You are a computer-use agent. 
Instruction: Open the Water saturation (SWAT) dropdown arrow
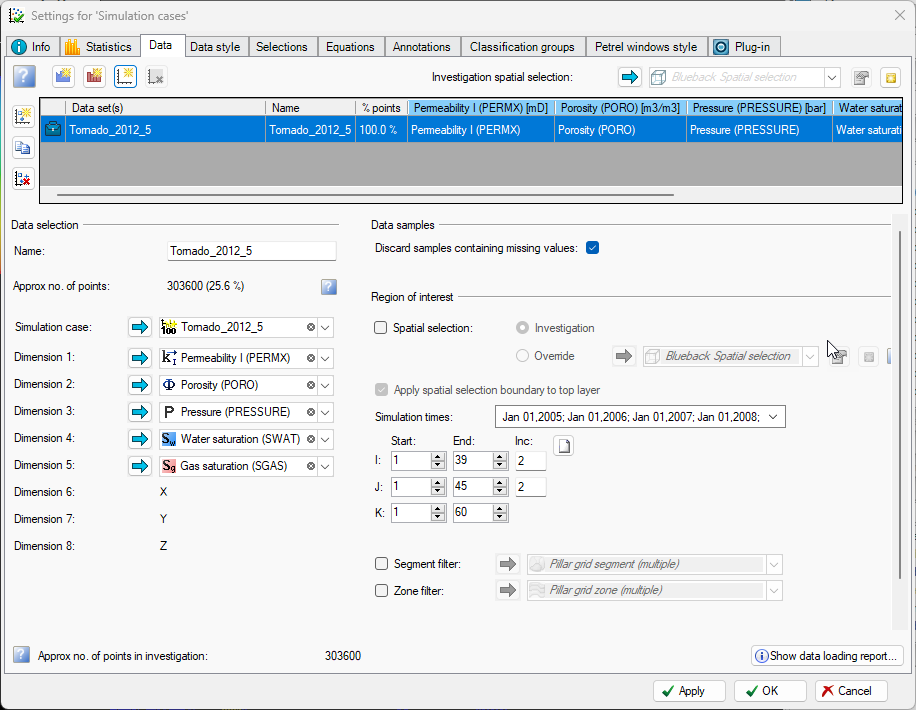(x=325, y=439)
